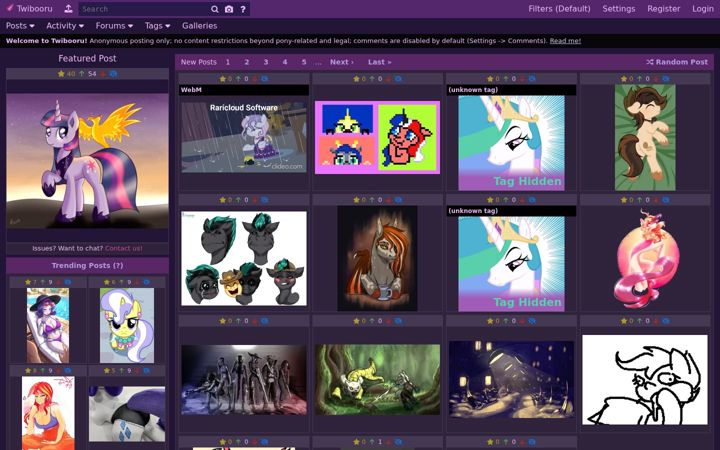Screen dimensions: 720x450
Task: Click the Next page link
Action: [x=342, y=62]
